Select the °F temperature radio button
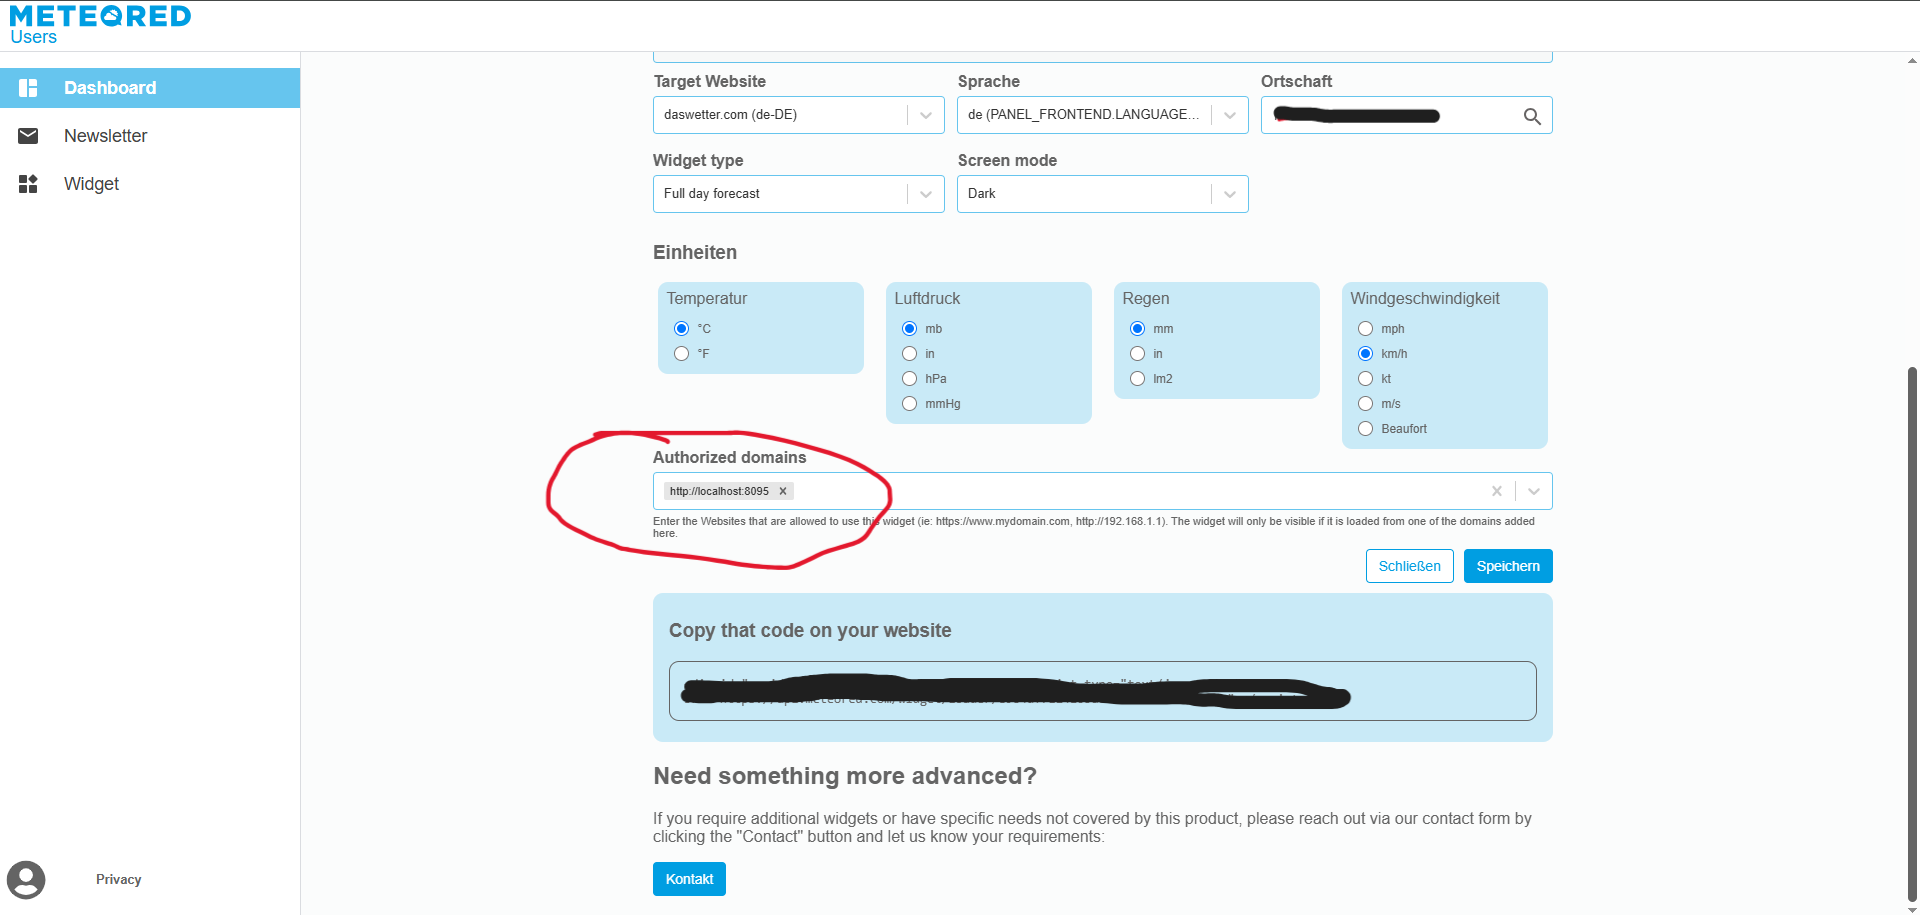Viewport: 1920px width, 915px height. click(x=682, y=354)
